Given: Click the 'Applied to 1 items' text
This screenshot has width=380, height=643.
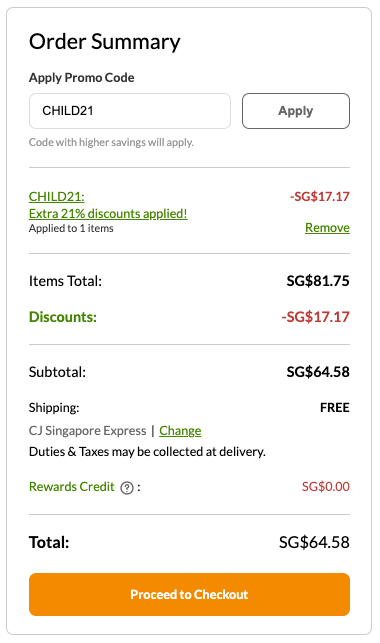Looking at the screenshot, I should (x=71, y=228).
